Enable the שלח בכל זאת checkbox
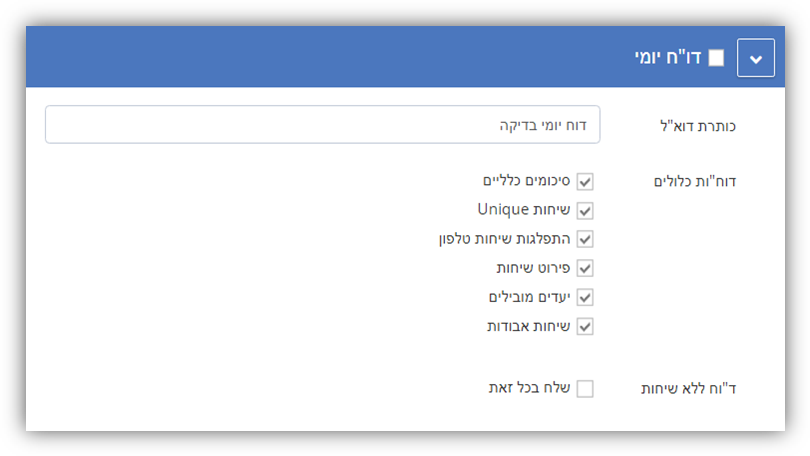This screenshot has height=456, width=810. coord(585,389)
